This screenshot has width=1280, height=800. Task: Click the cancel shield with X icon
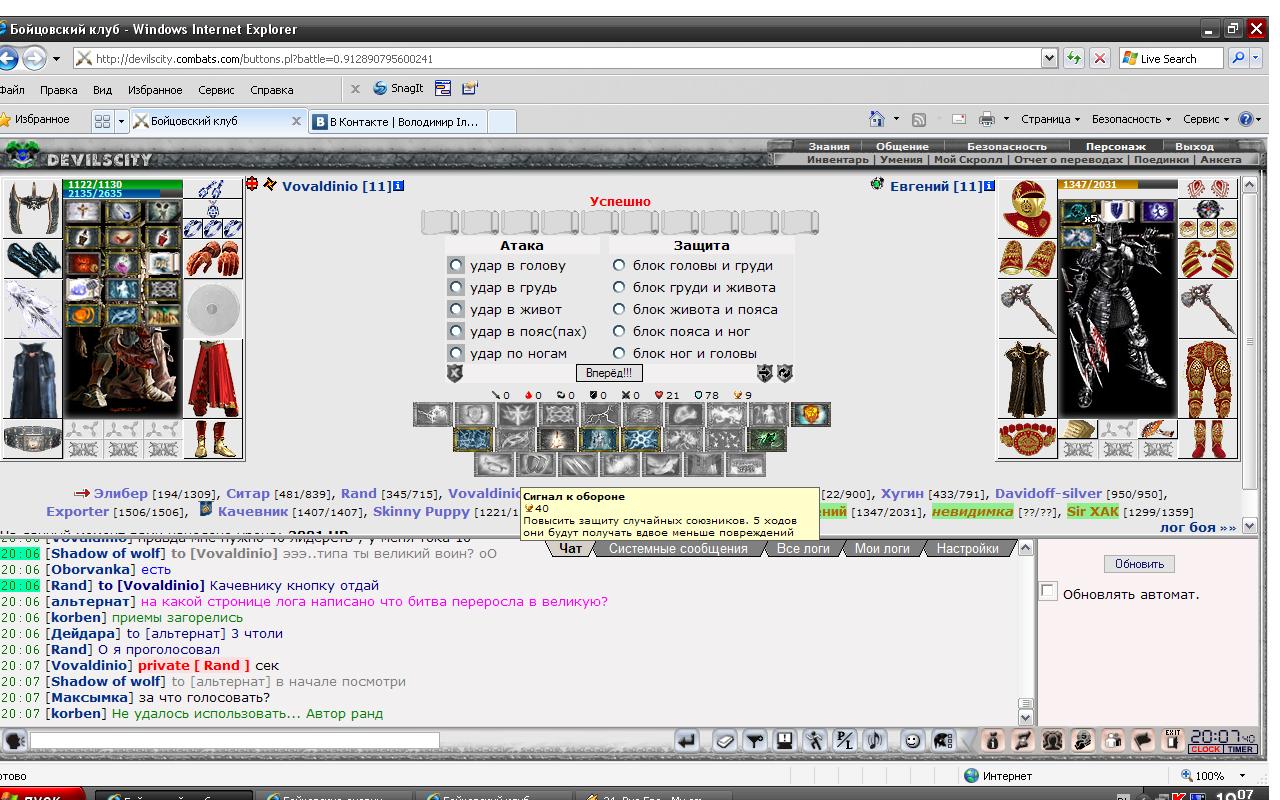point(455,372)
